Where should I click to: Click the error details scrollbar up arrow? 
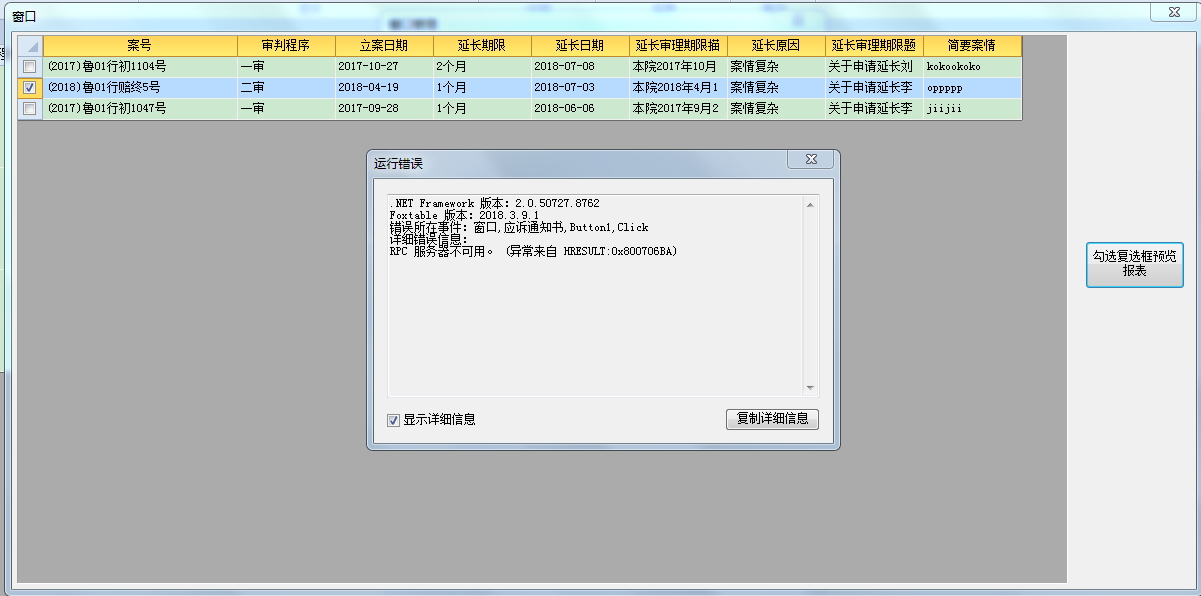coord(810,205)
